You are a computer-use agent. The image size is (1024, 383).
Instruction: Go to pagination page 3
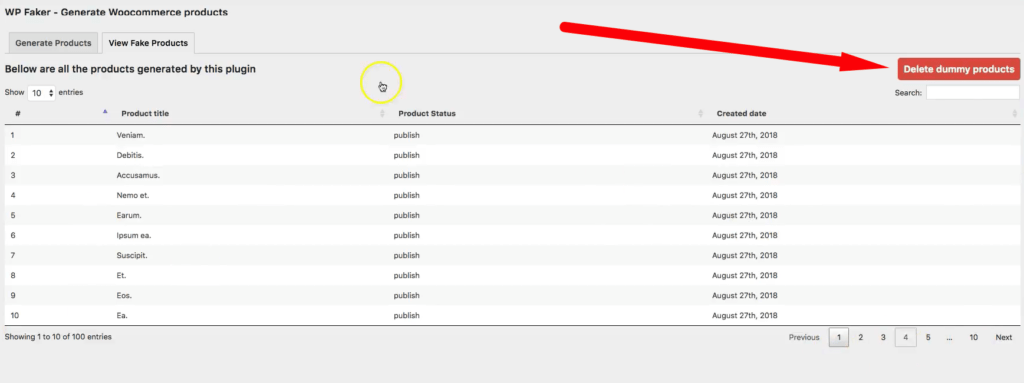click(x=883, y=337)
